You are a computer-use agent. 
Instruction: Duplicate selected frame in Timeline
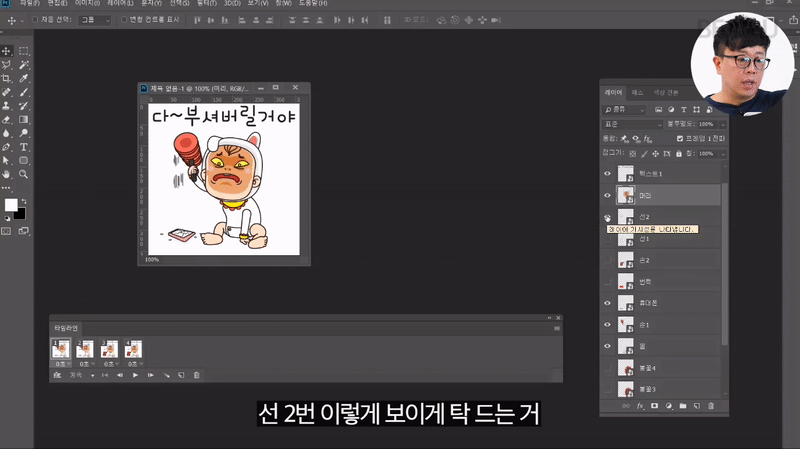(181, 375)
